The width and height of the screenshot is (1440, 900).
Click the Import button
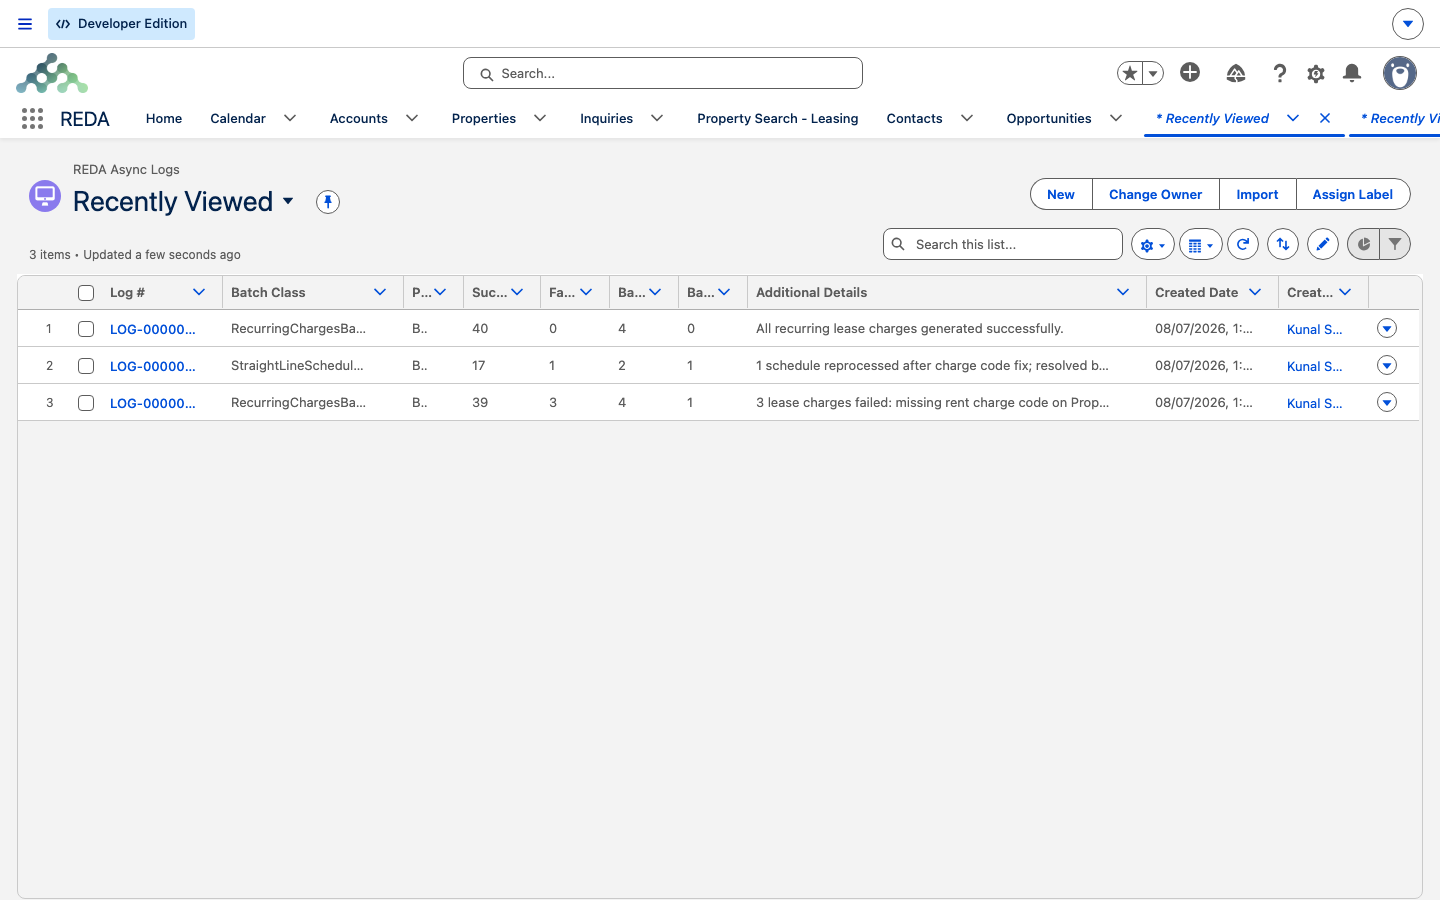pyautogui.click(x=1257, y=194)
